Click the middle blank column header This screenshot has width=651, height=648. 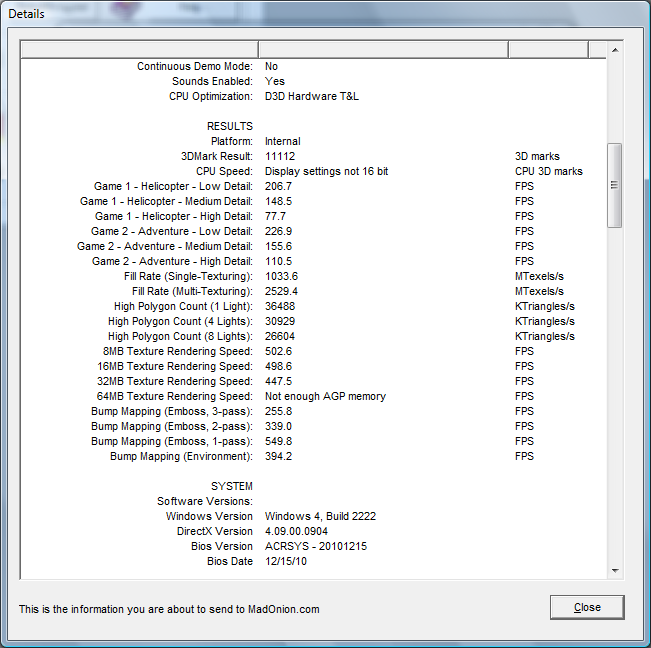pos(383,50)
